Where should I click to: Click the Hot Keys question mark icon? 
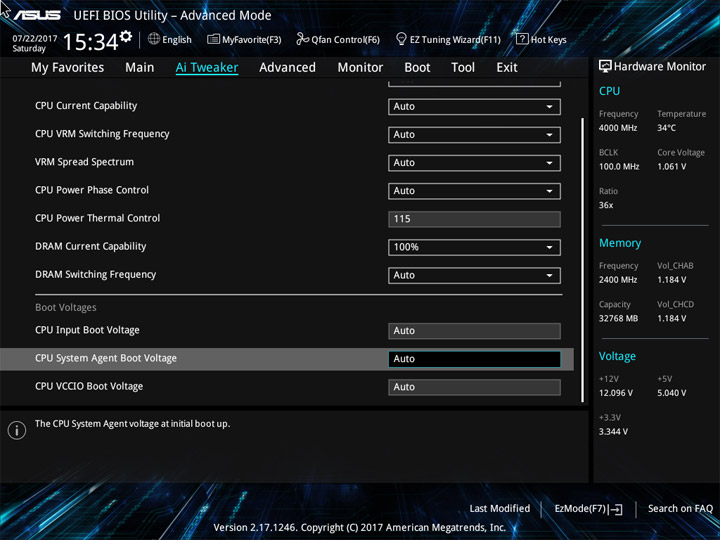(522, 39)
